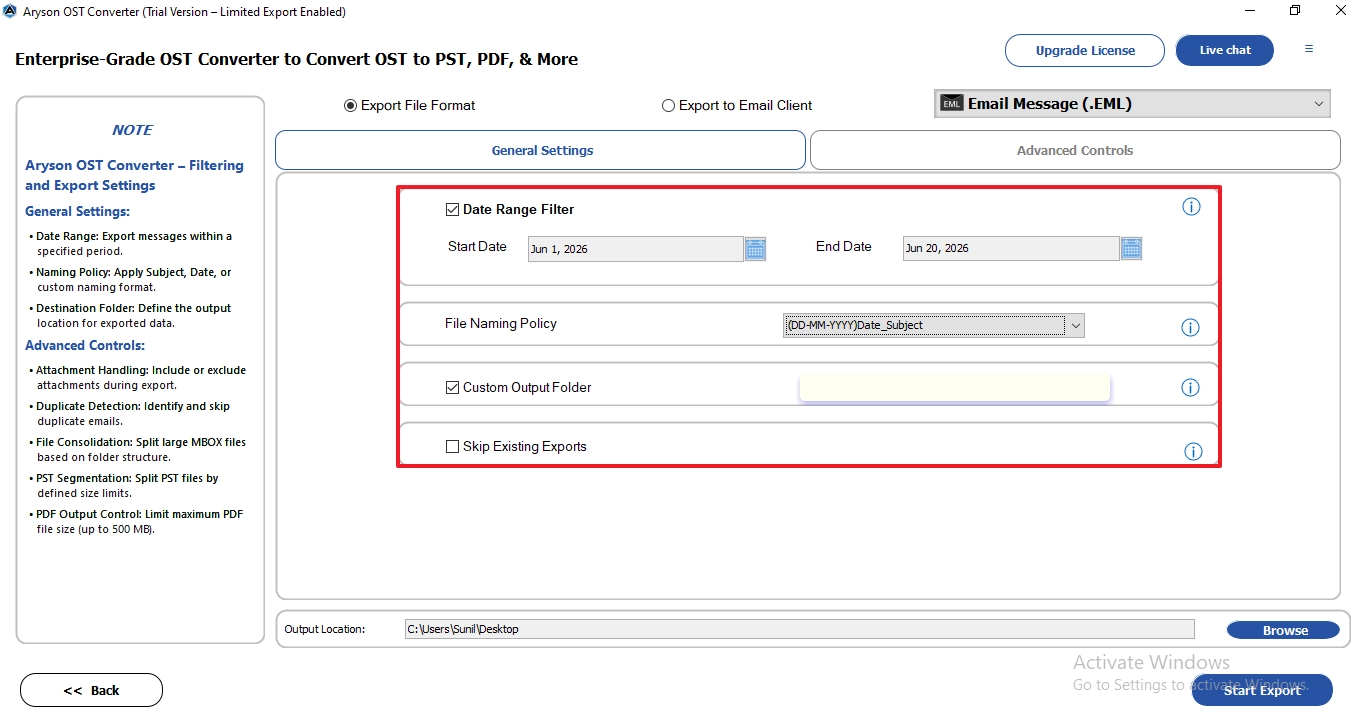Click the 'General Settings:' heading in the note panel
Image resolution: width=1366 pixels, height=728 pixels.
point(77,211)
